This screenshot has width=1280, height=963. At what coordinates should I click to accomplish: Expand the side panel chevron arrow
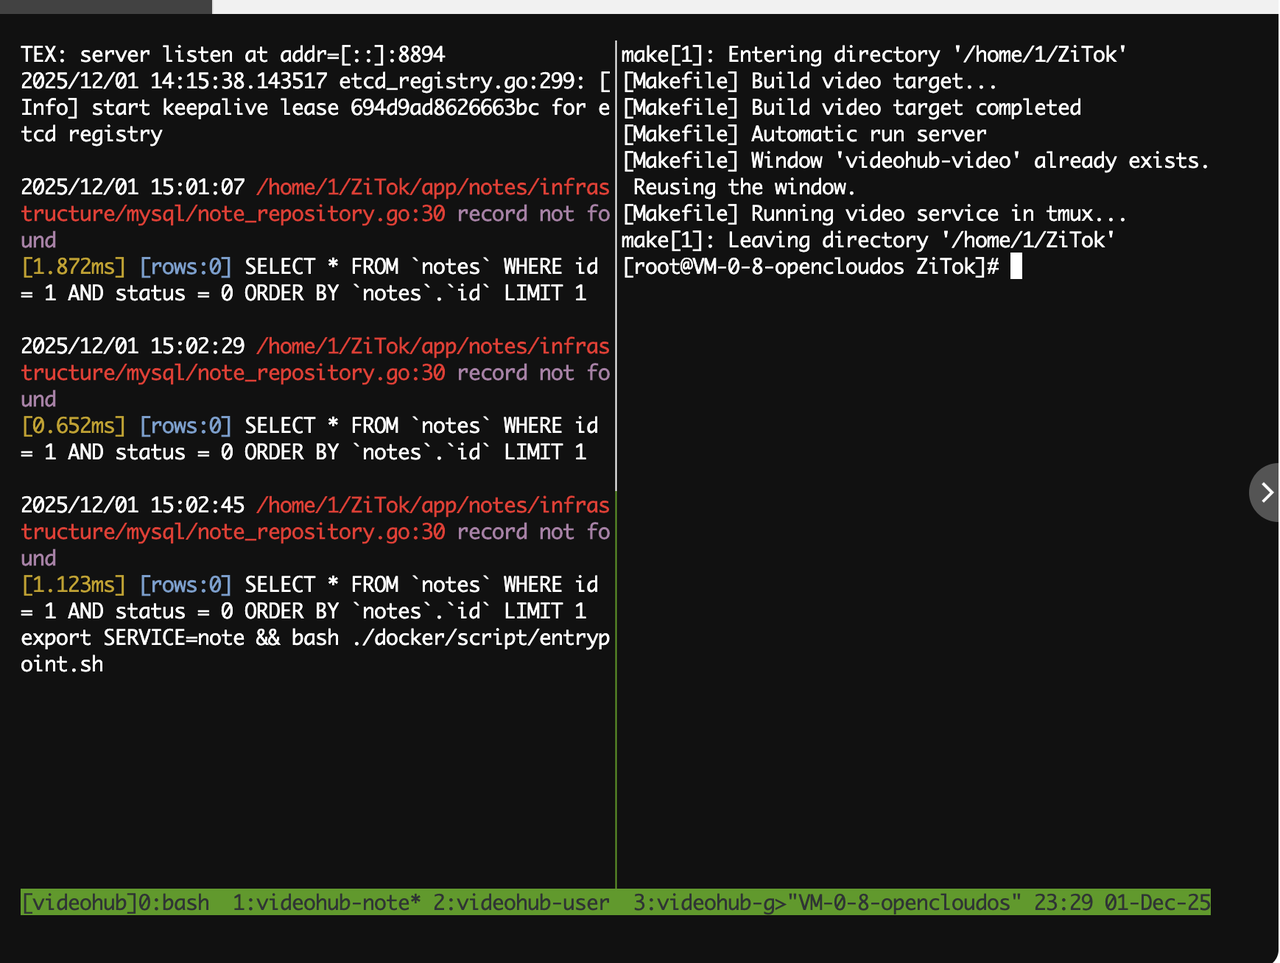click(1265, 492)
